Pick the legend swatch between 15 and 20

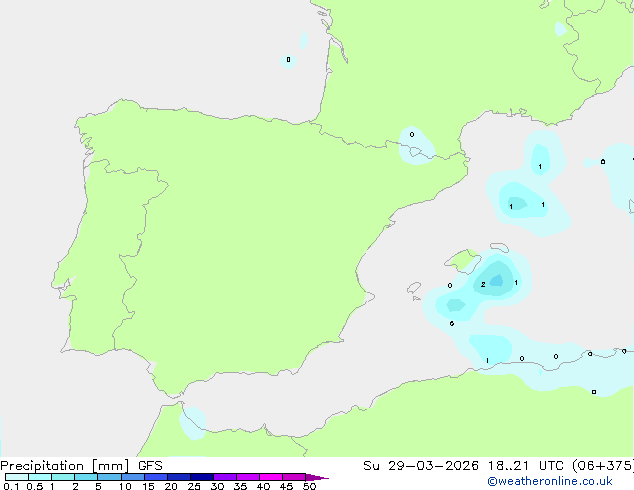[x=156, y=477]
